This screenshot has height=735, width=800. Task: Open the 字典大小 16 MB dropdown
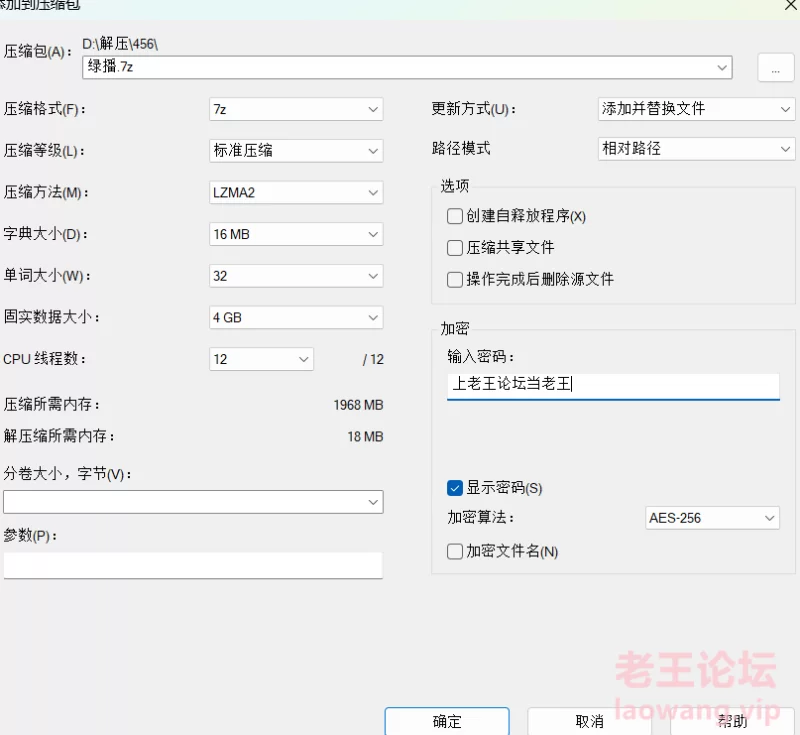click(x=296, y=234)
